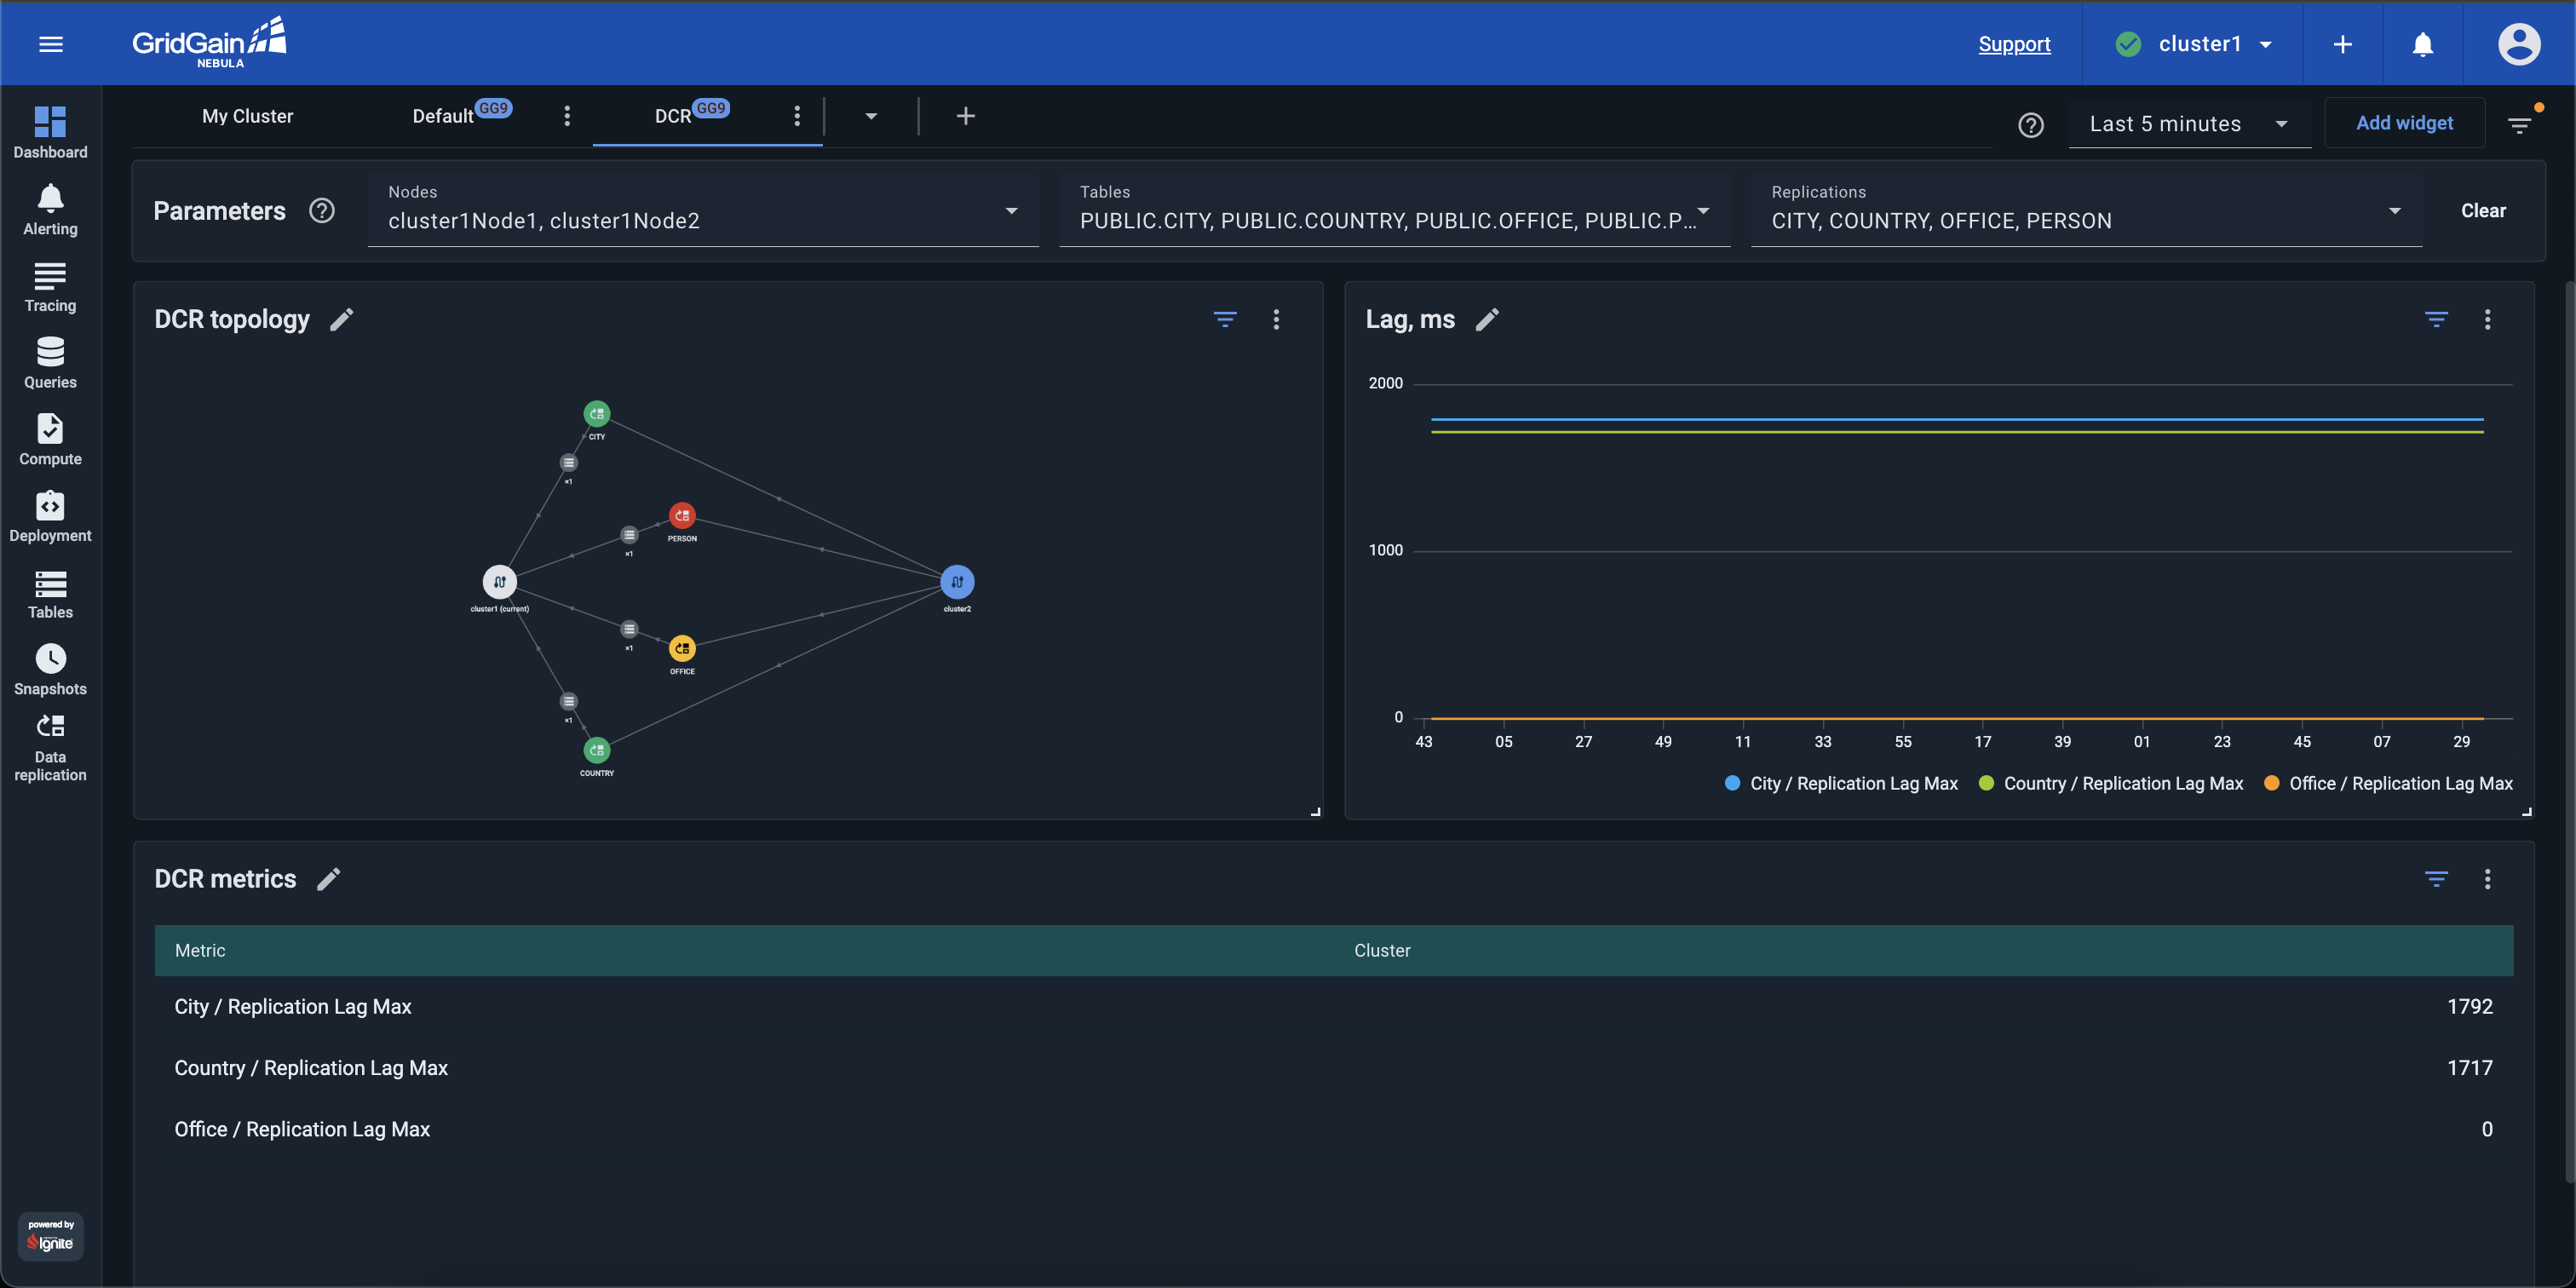
Task: Select the cluster1 (current) topology node
Action: click(500, 582)
